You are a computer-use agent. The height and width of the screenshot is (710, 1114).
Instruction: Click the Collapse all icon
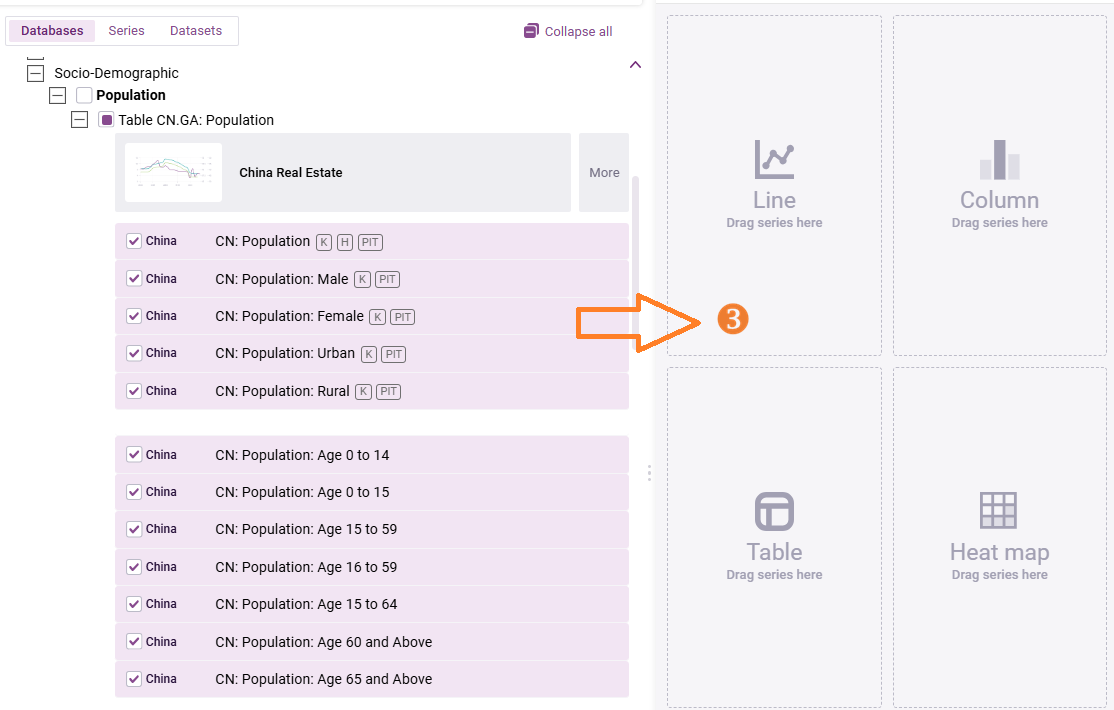tap(531, 31)
